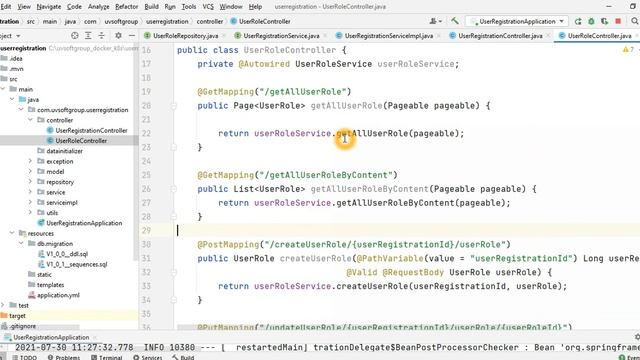Click the datainitializer package
Viewport: 640px width, 360px height.
[x=64, y=151]
